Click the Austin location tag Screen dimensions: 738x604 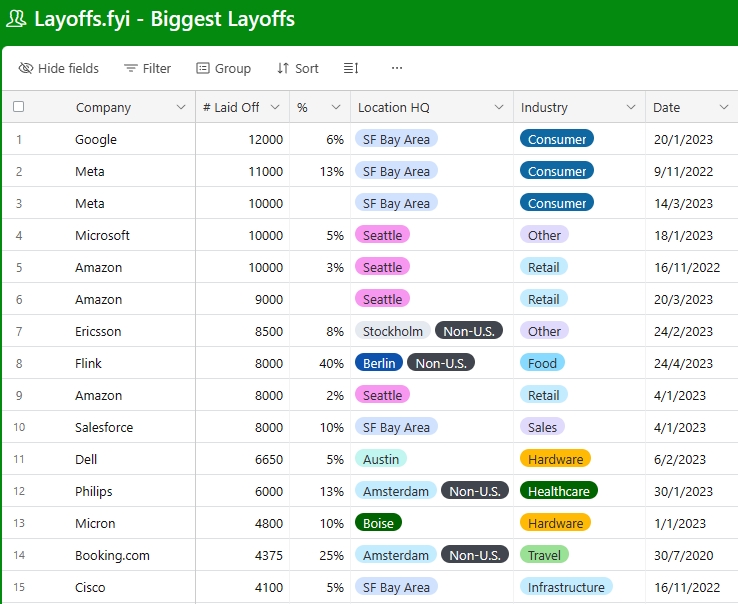[x=381, y=459]
